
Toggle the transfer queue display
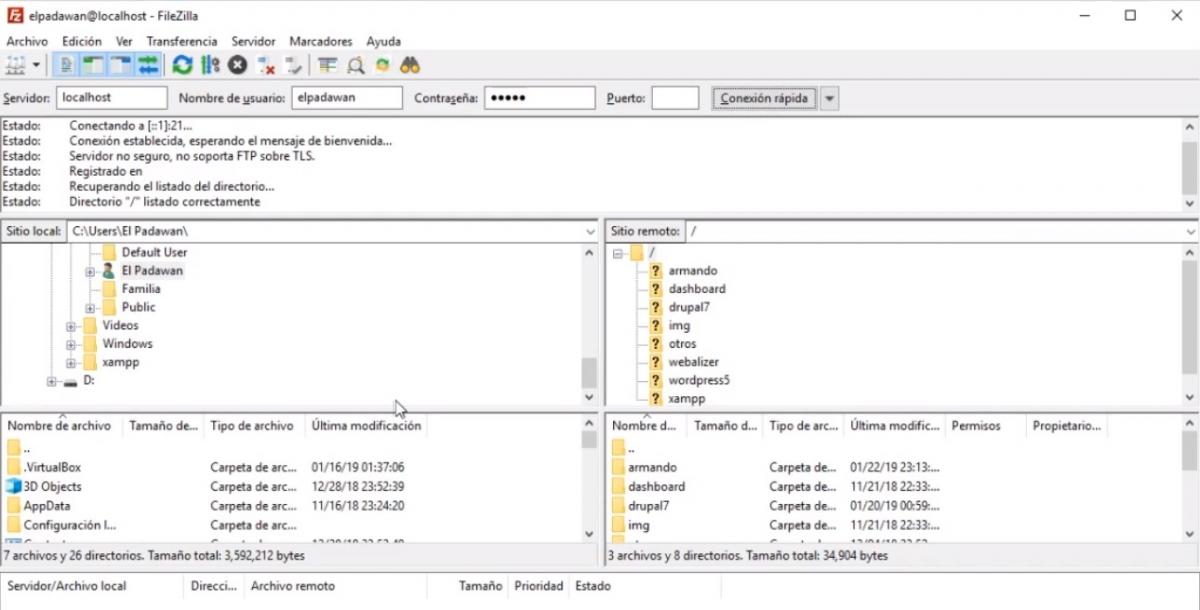[x=148, y=66]
